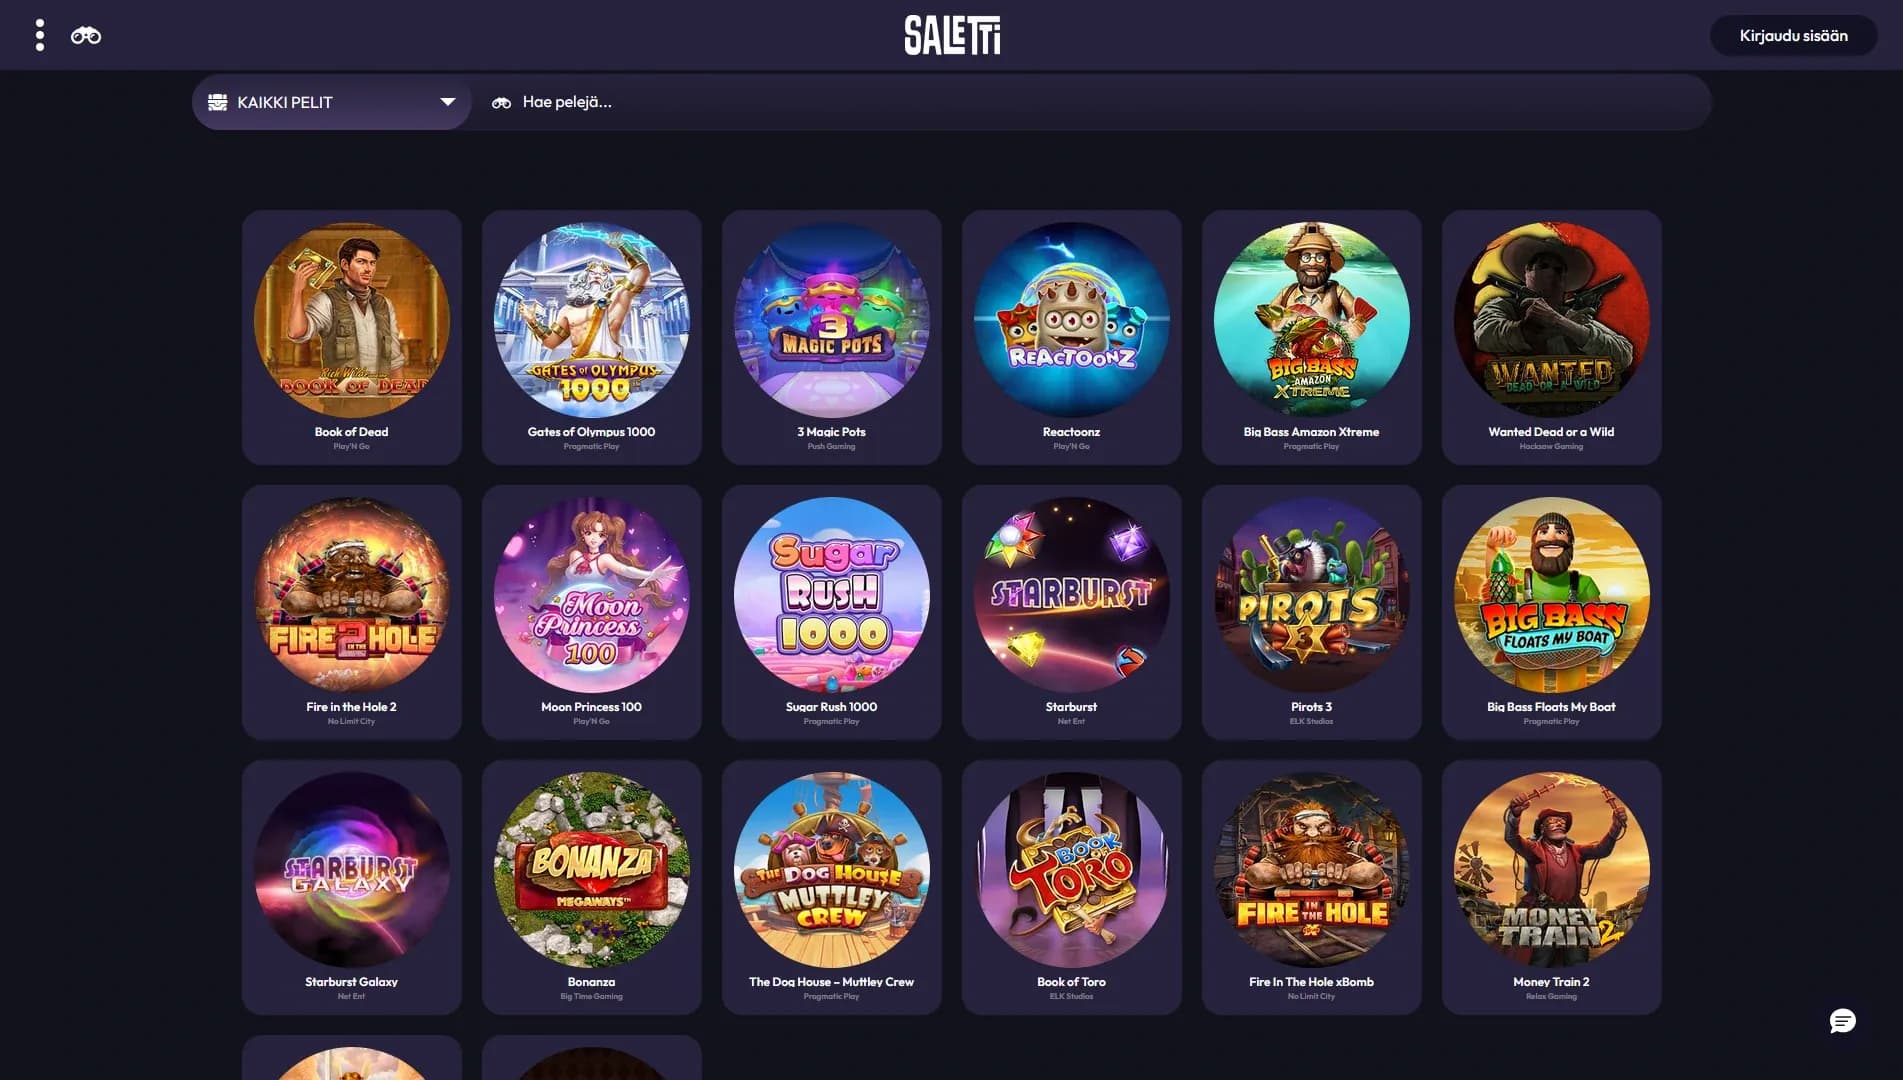Open the live chat bubble icon
This screenshot has width=1903, height=1080.
point(1842,1020)
